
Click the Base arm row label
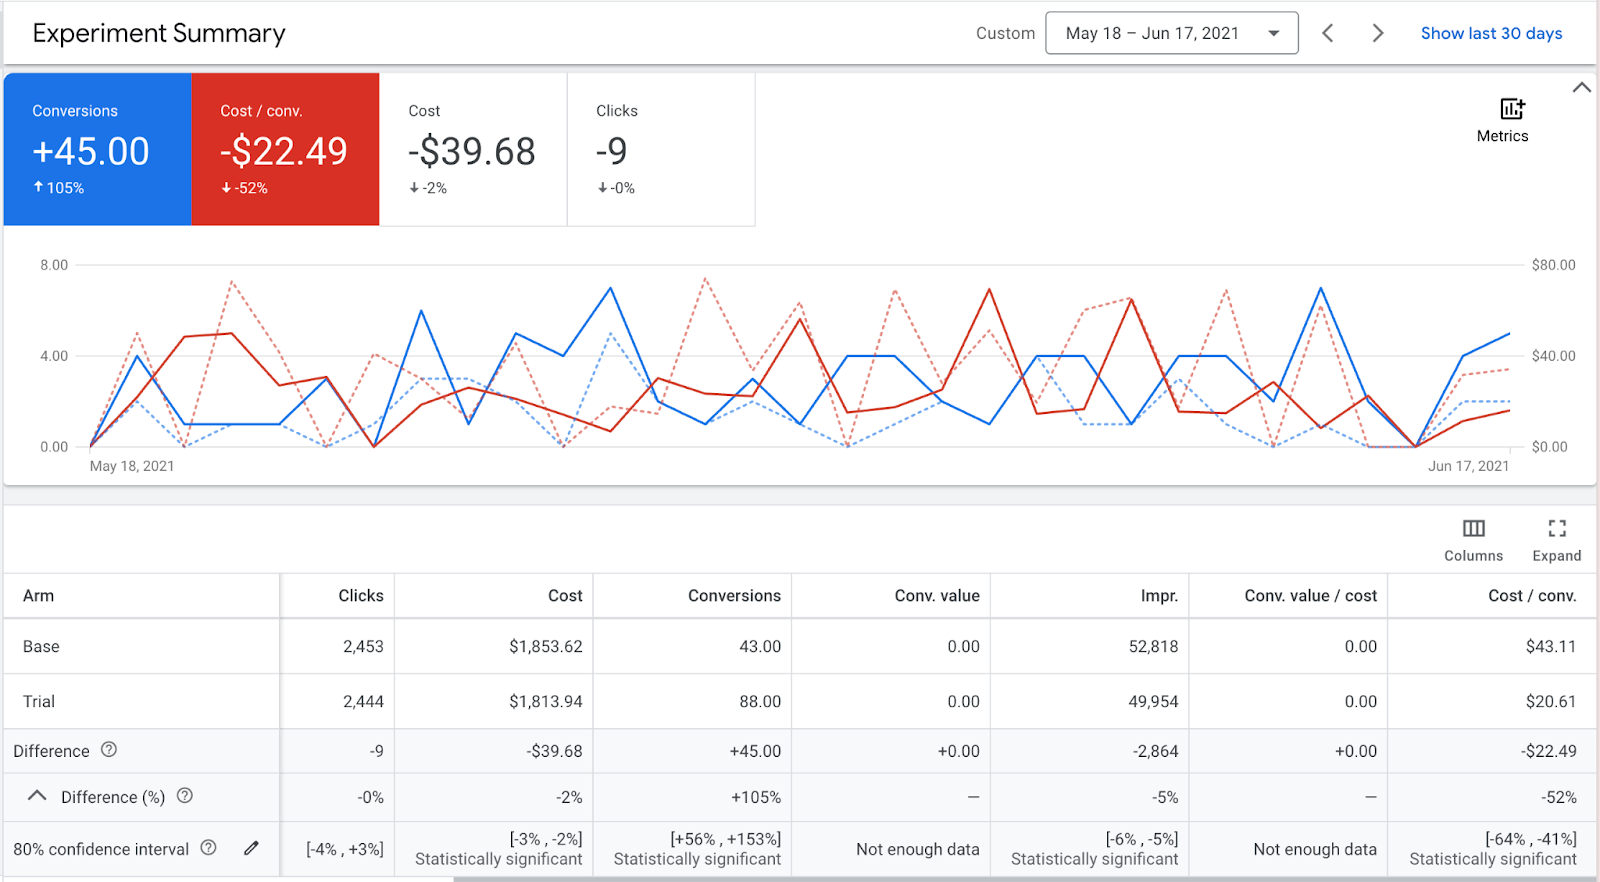(x=41, y=647)
